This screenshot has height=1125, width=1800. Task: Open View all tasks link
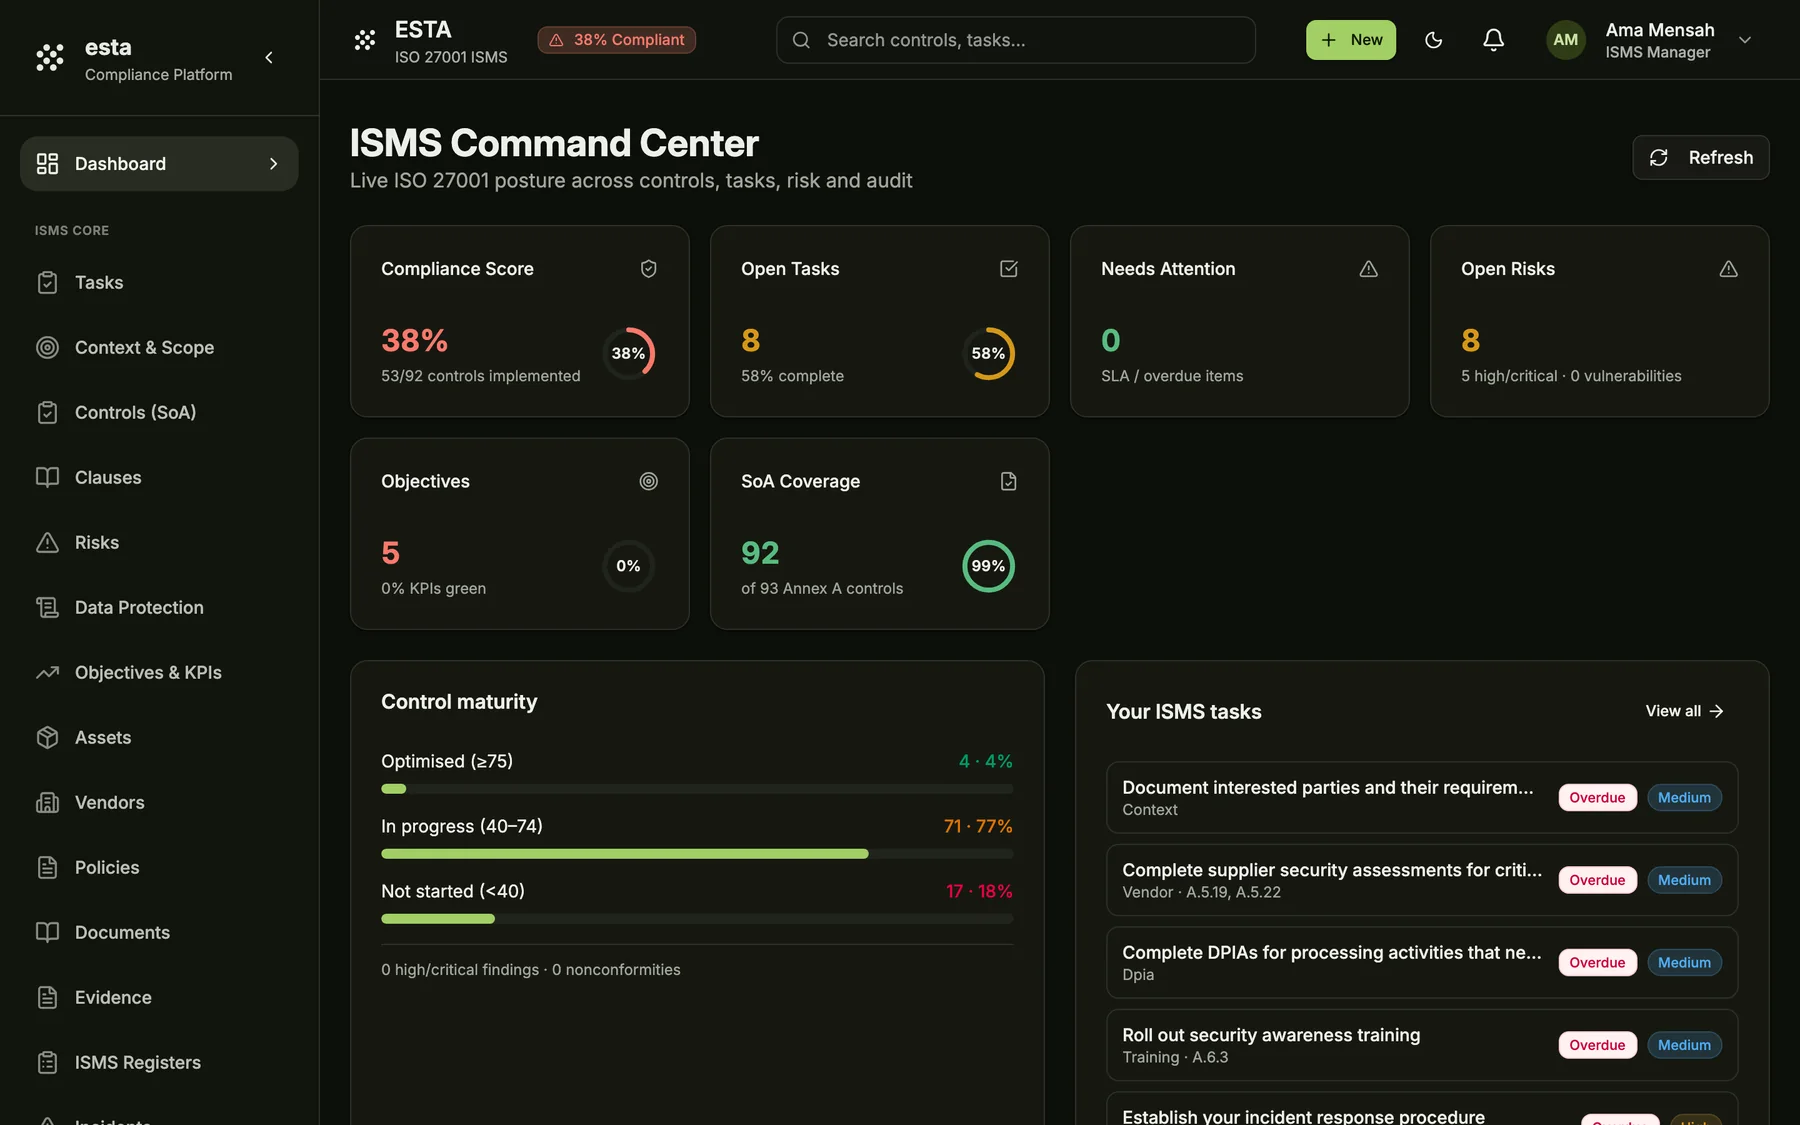(1685, 711)
